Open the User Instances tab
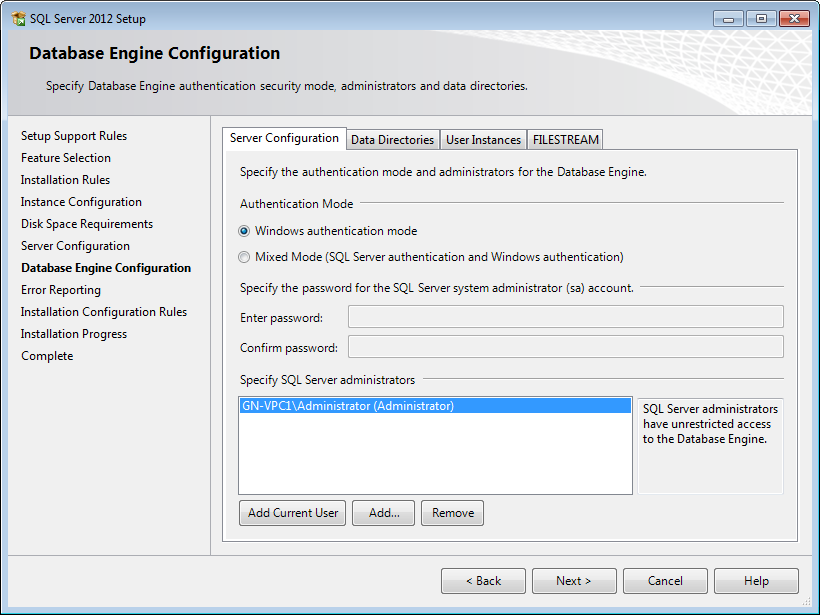Image resolution: width=820 pixels, height=615 pixels. tap(483, 140)
